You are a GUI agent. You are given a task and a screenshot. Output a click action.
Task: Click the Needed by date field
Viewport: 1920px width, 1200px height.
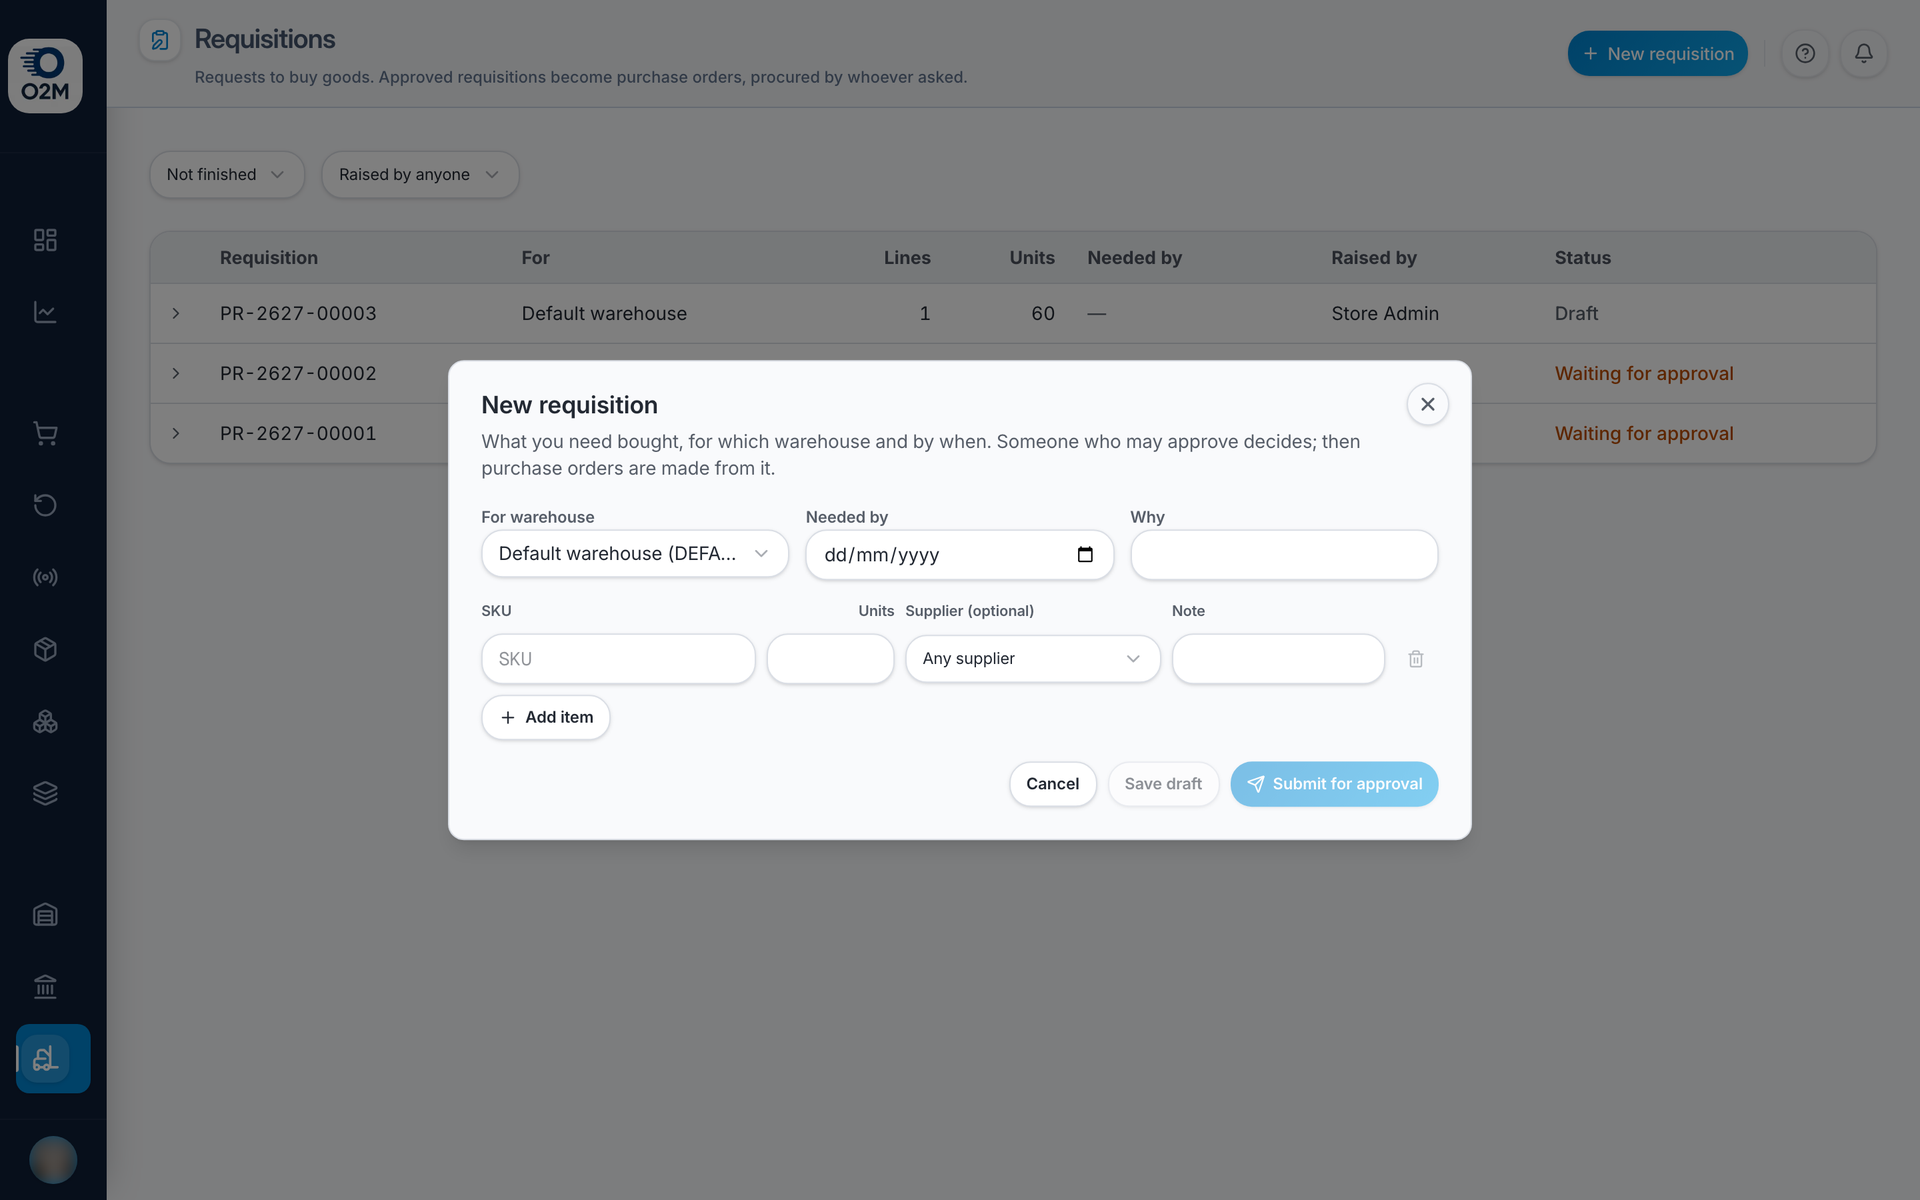(960, 555)
